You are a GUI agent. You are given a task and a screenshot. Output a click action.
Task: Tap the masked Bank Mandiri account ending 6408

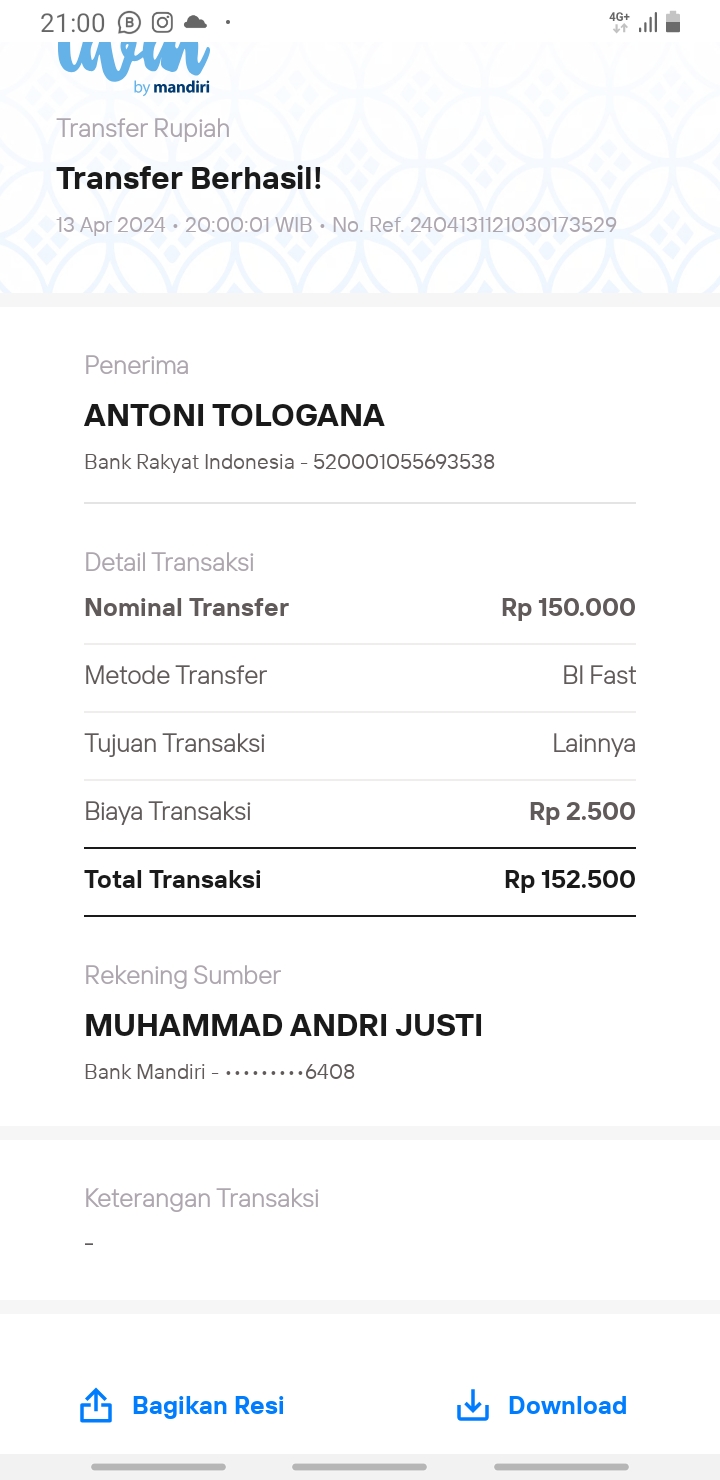[x=290, y=1072]
